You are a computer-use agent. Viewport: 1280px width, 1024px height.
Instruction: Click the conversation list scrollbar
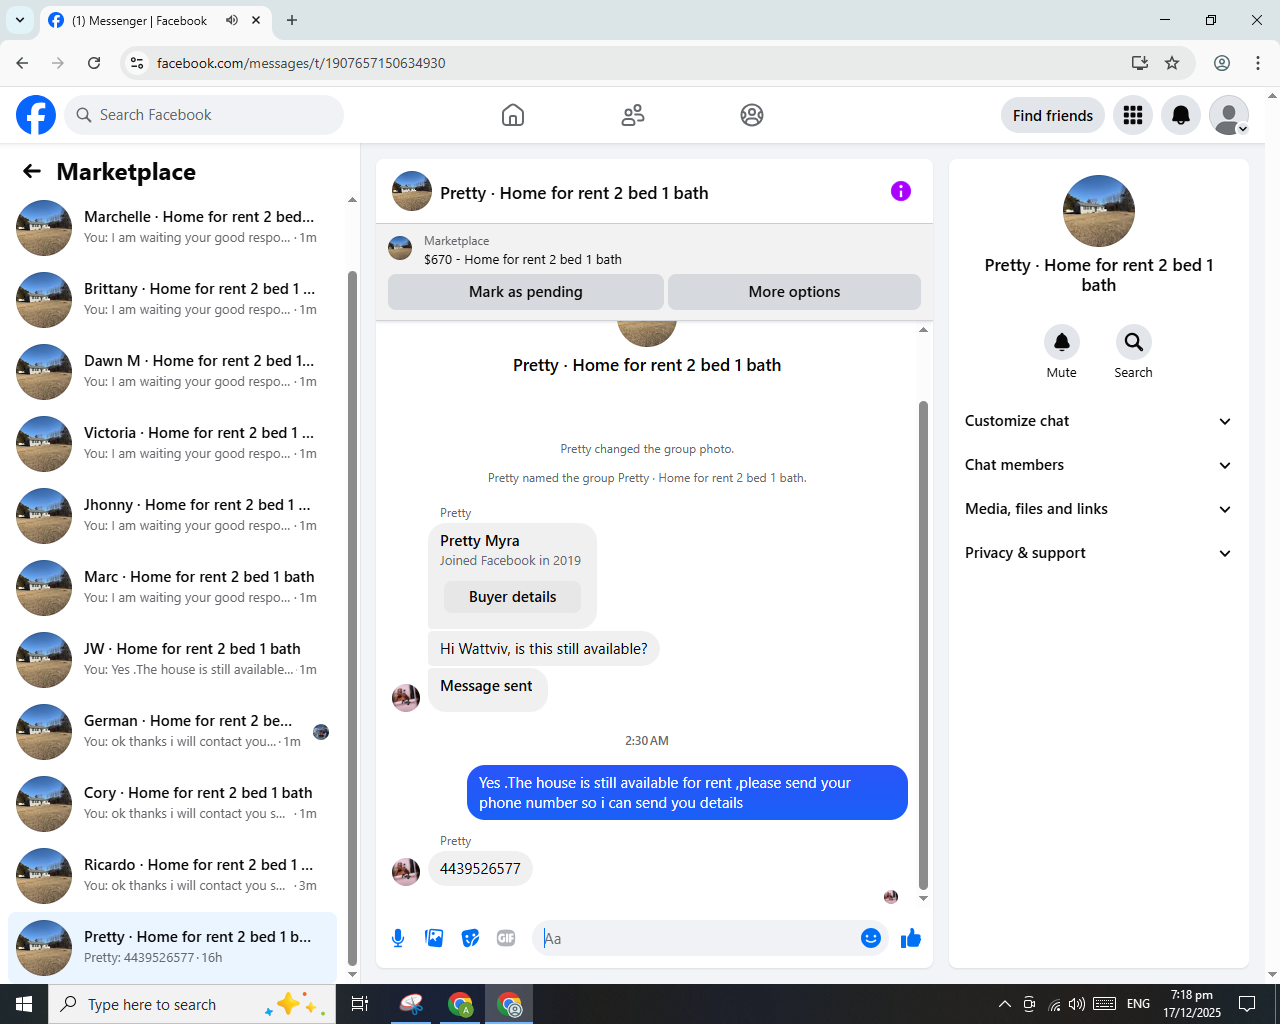pos(352,616)
